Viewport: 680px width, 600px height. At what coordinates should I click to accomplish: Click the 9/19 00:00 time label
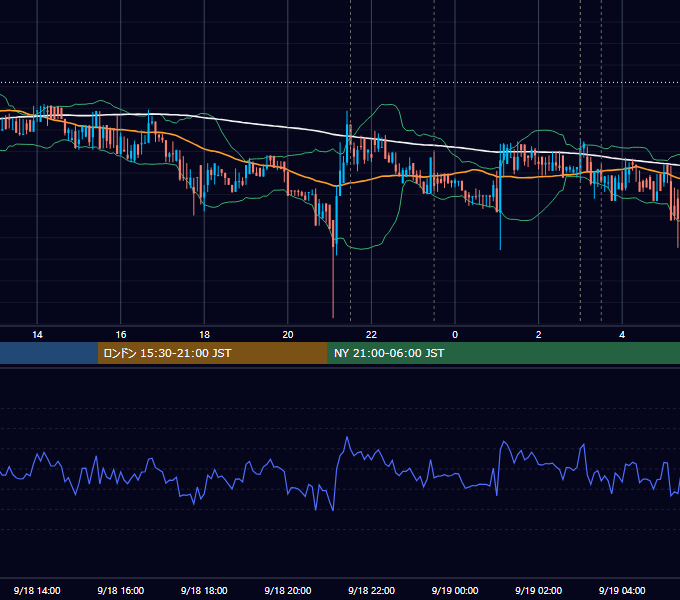(x=455, y=590)
